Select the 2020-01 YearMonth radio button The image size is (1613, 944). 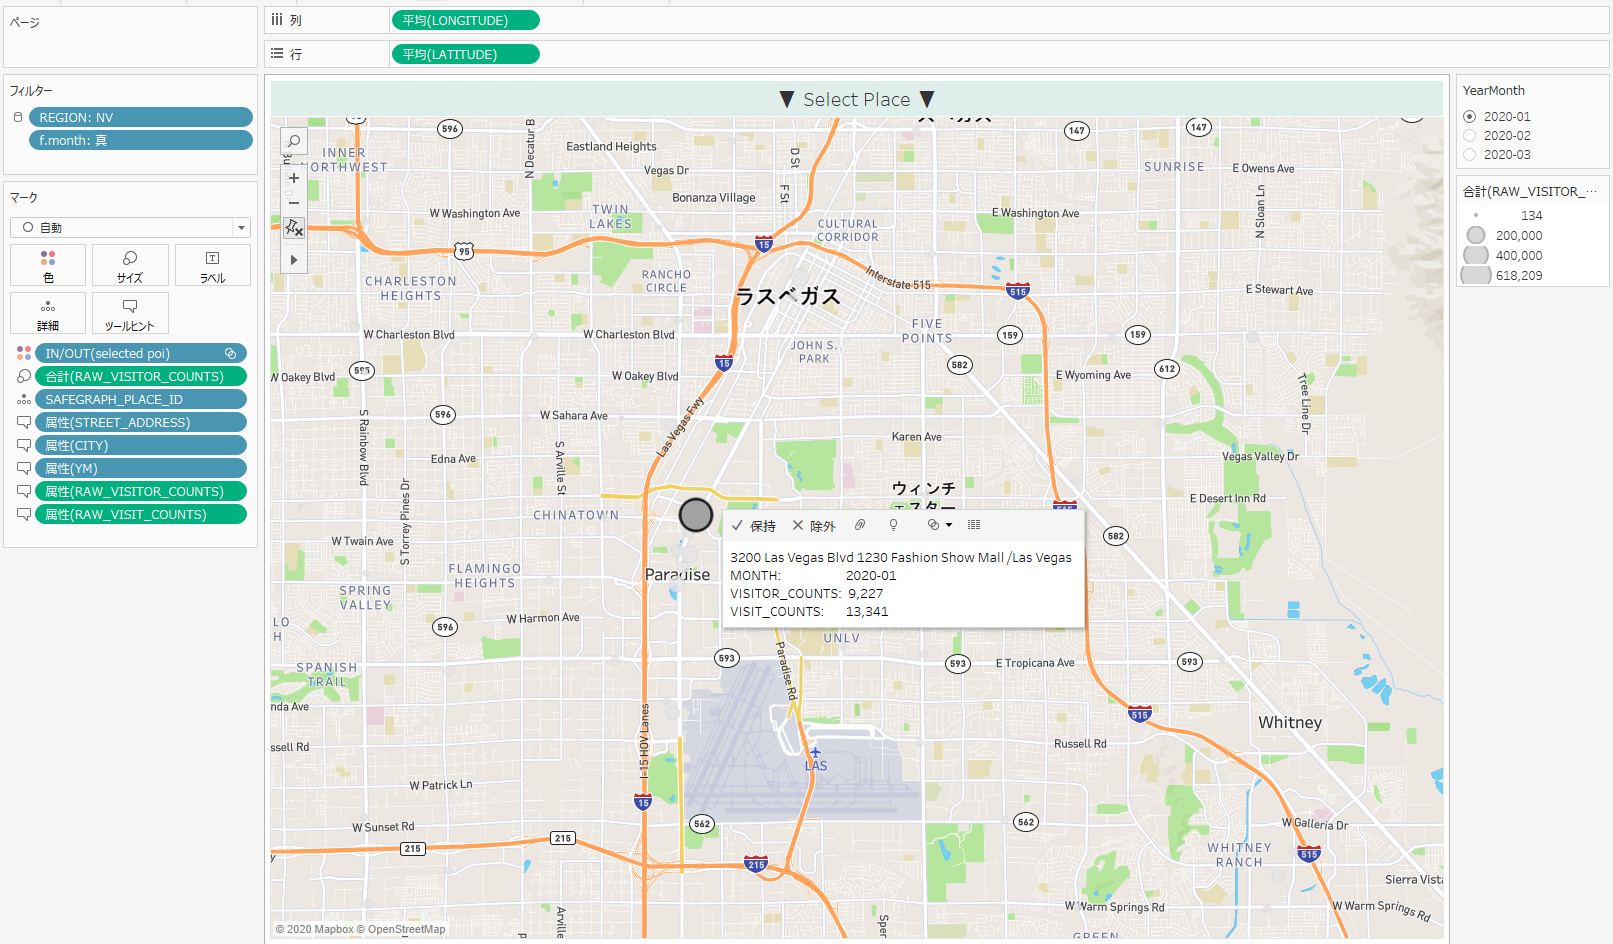1470,117
